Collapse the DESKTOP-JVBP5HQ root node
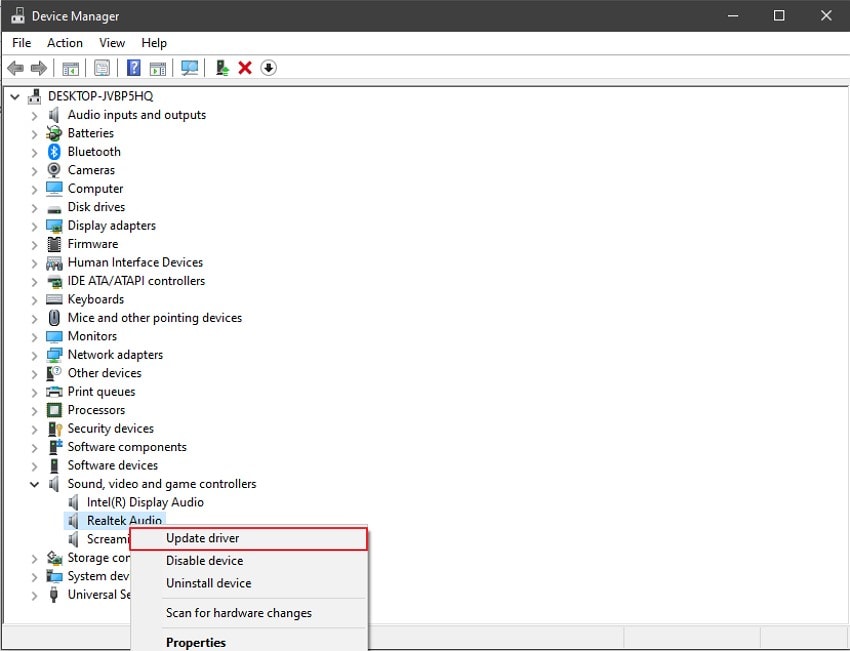 (x=15, y=97)
